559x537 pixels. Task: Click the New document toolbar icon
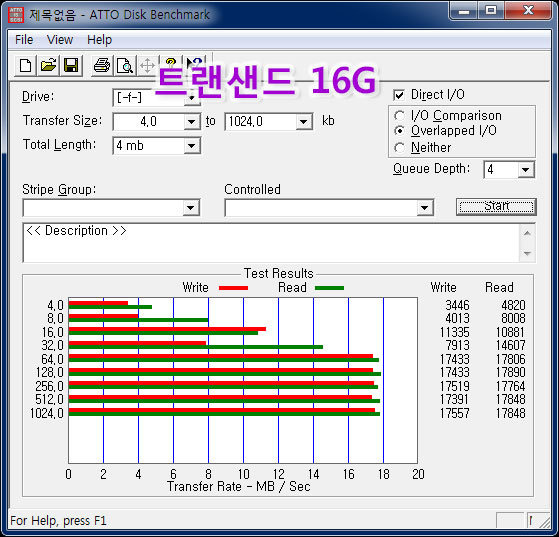click(25, 66)
